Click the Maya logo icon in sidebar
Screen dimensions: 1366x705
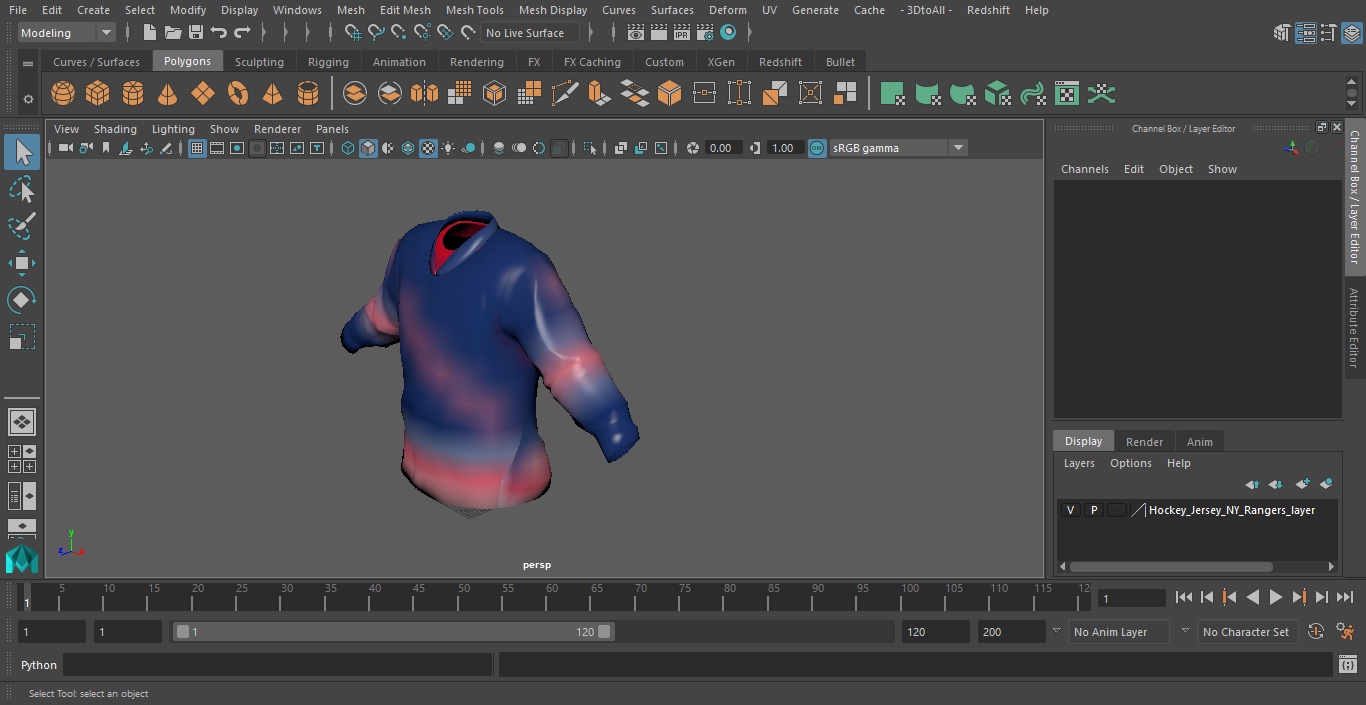tap(21, 557)
